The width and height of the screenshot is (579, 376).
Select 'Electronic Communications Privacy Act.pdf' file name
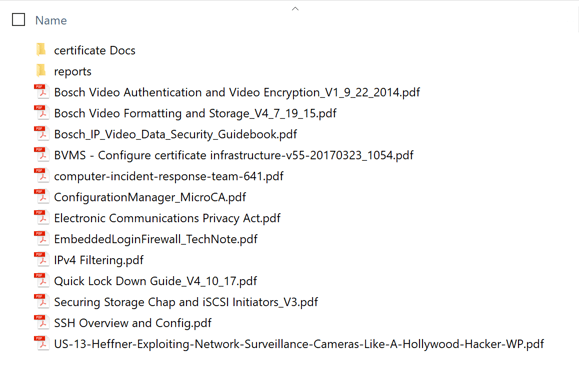coord(167,219)
